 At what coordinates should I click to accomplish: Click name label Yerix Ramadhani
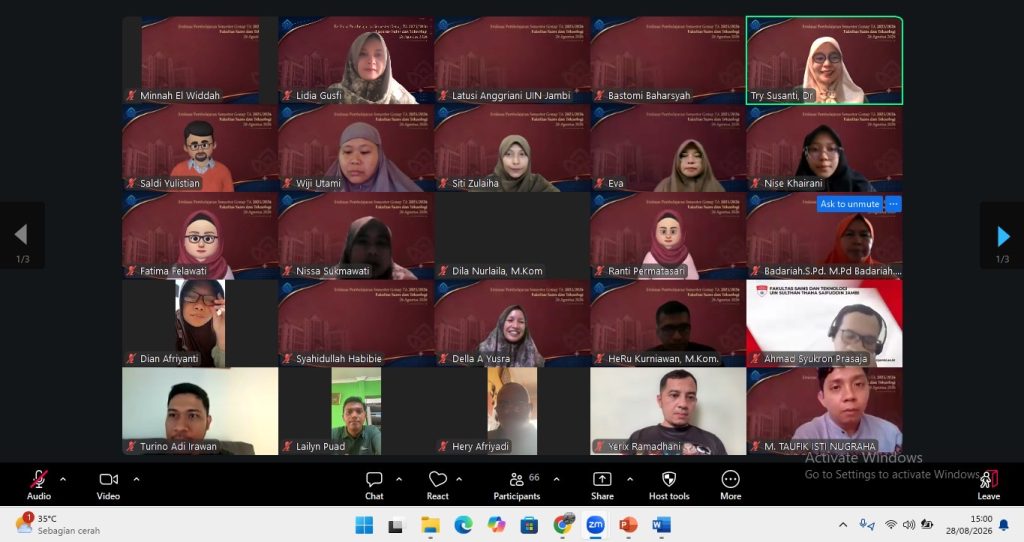pyautogui.click(x=644, y=447)
